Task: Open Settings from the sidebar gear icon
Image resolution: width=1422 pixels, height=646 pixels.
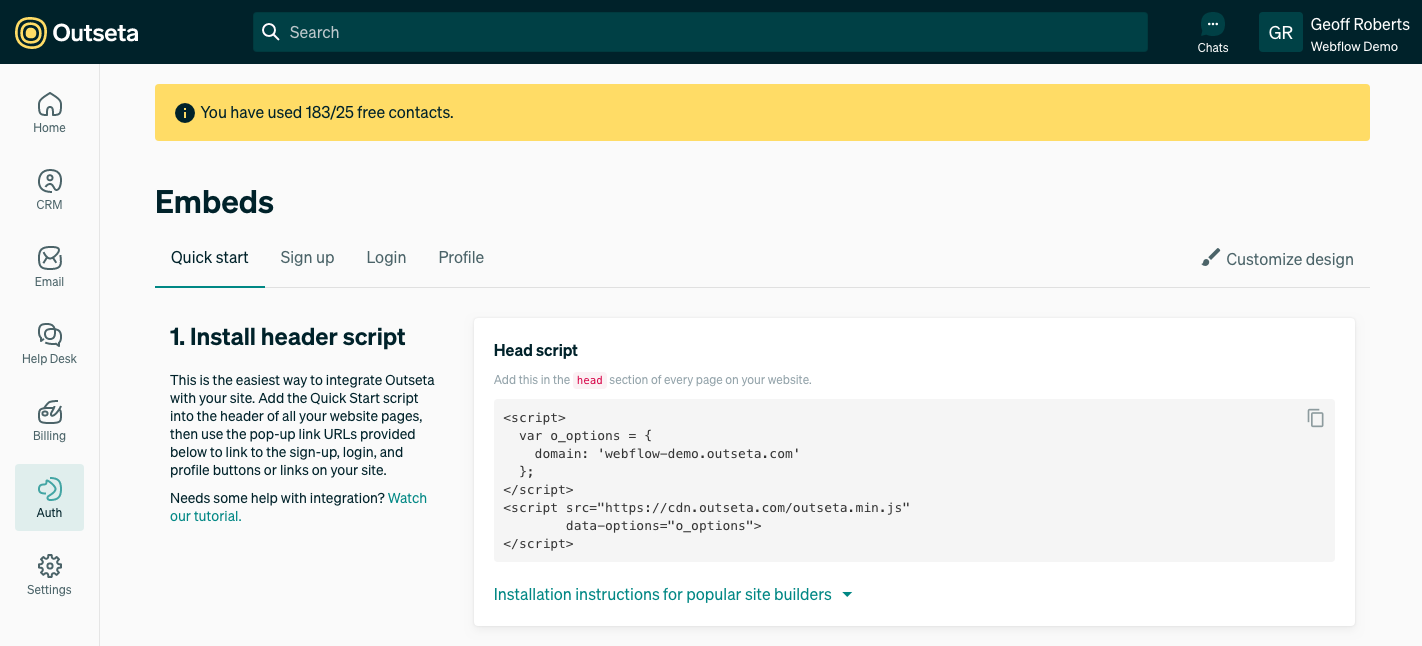Action: 49,574
